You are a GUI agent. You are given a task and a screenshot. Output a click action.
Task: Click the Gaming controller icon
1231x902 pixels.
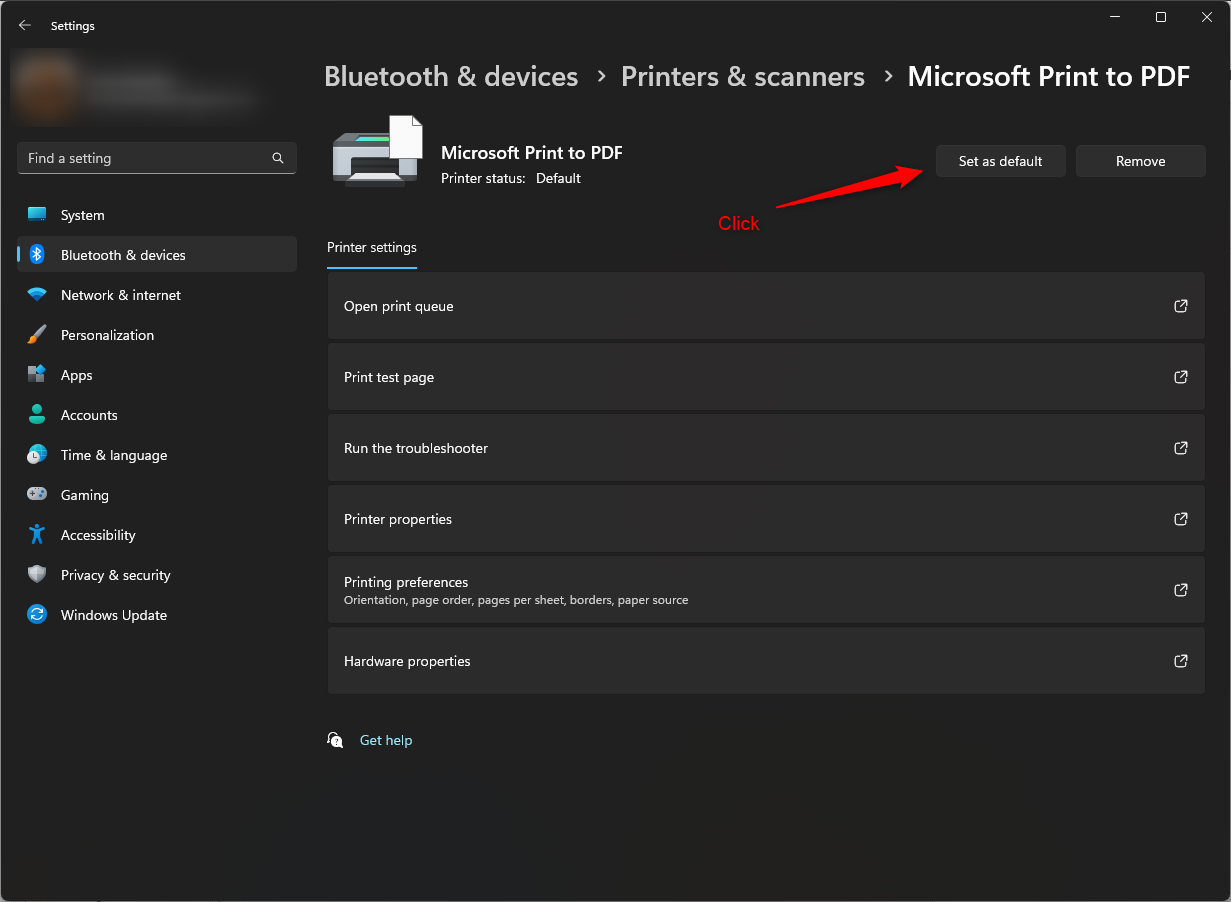pos(37,495)
